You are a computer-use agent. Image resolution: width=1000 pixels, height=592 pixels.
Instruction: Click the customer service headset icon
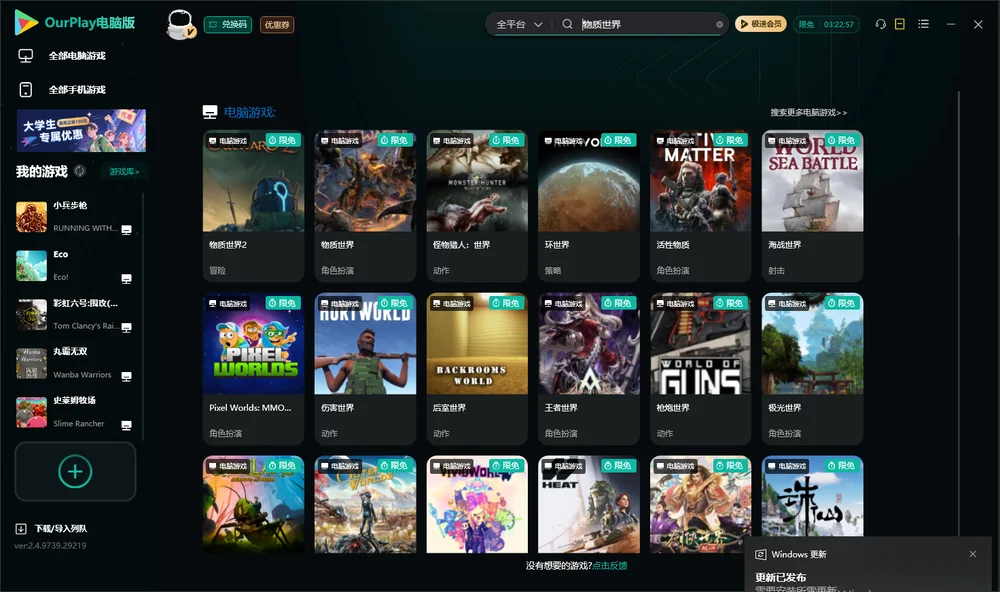(x=881, y=24)
